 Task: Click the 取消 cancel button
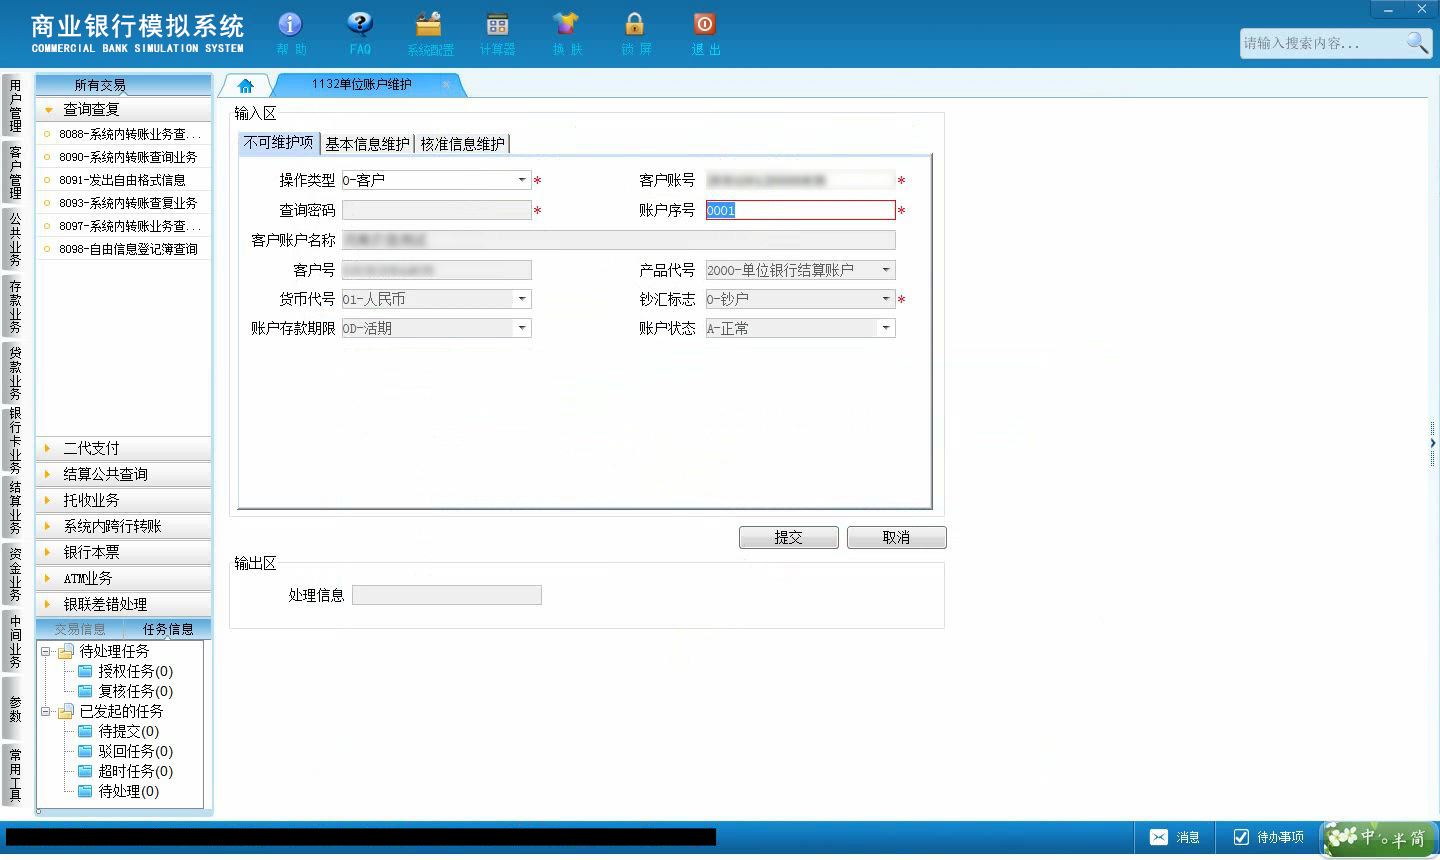[896, 537]
